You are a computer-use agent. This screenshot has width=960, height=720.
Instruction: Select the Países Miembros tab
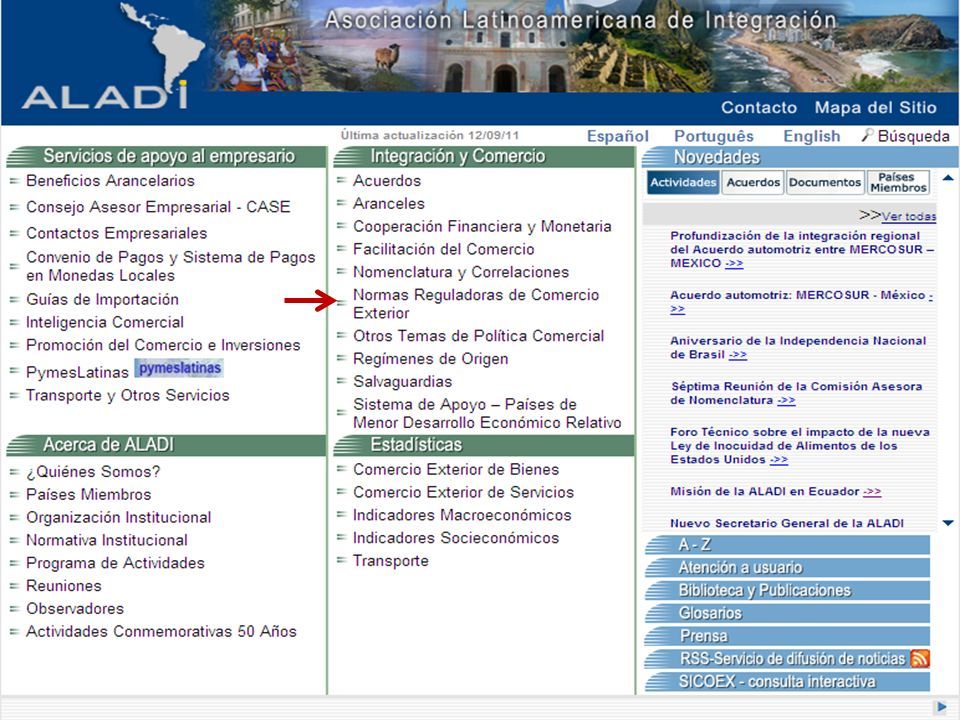(898, 182)
